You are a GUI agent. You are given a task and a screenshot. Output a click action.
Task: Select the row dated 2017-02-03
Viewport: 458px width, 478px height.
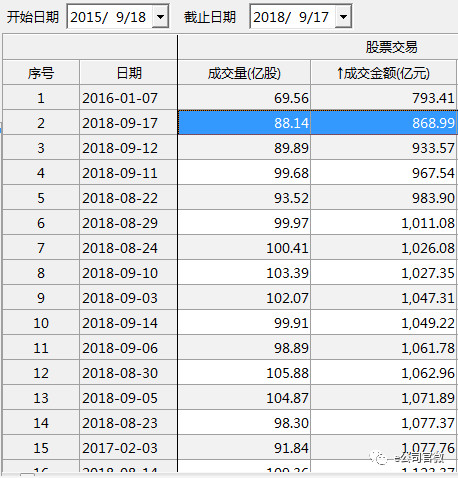pyautogui.click(x=230, y=448)
